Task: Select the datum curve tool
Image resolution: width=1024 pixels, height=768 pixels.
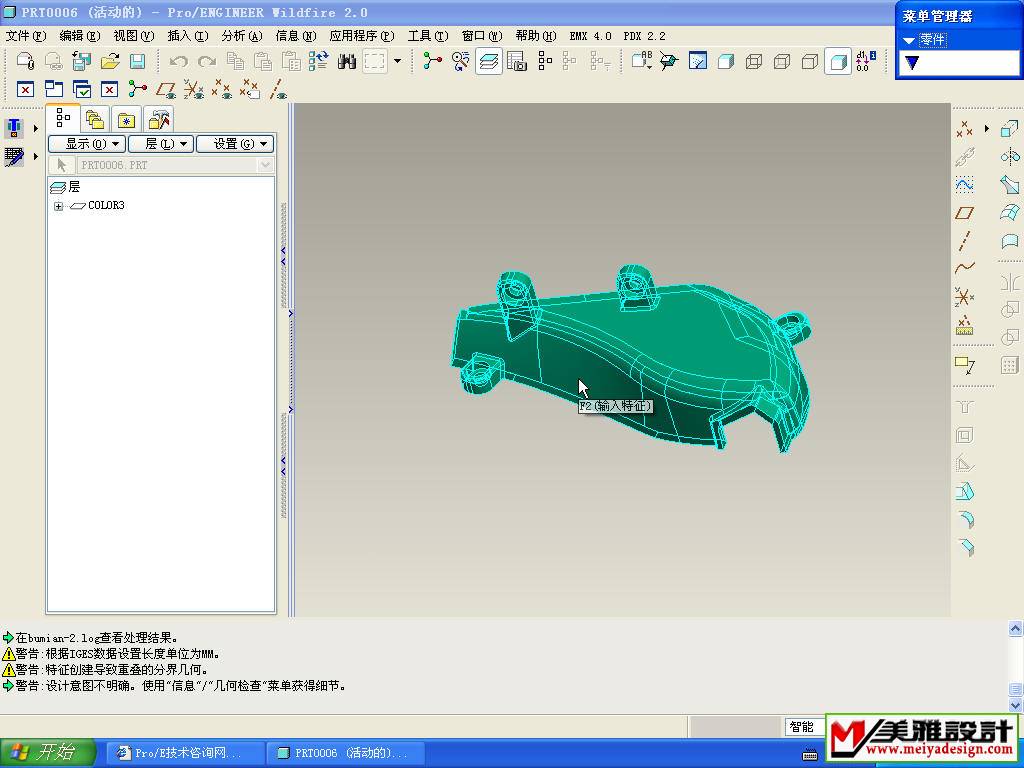Action: [x=964, y=268]
